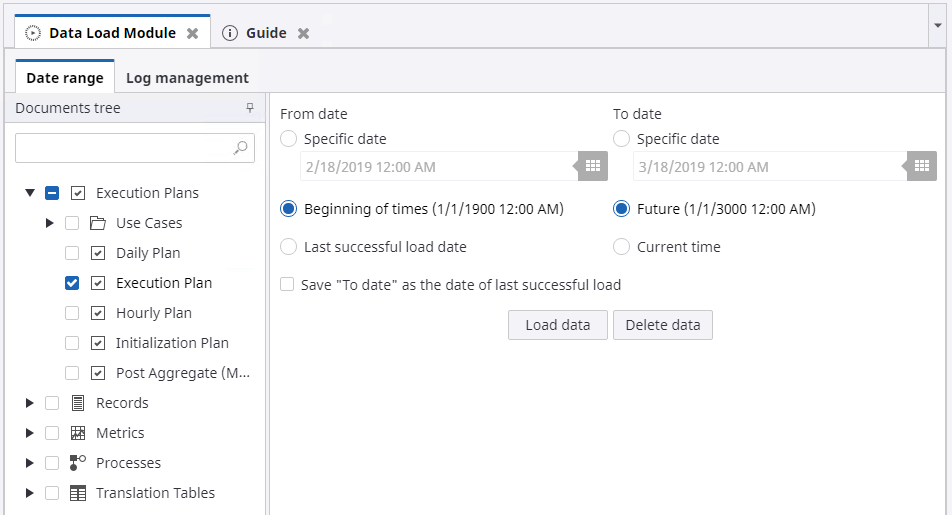Click the search magnifier icon in Documents tree
Viewport: 952px width, 515px height.
(x=240, y=148)
